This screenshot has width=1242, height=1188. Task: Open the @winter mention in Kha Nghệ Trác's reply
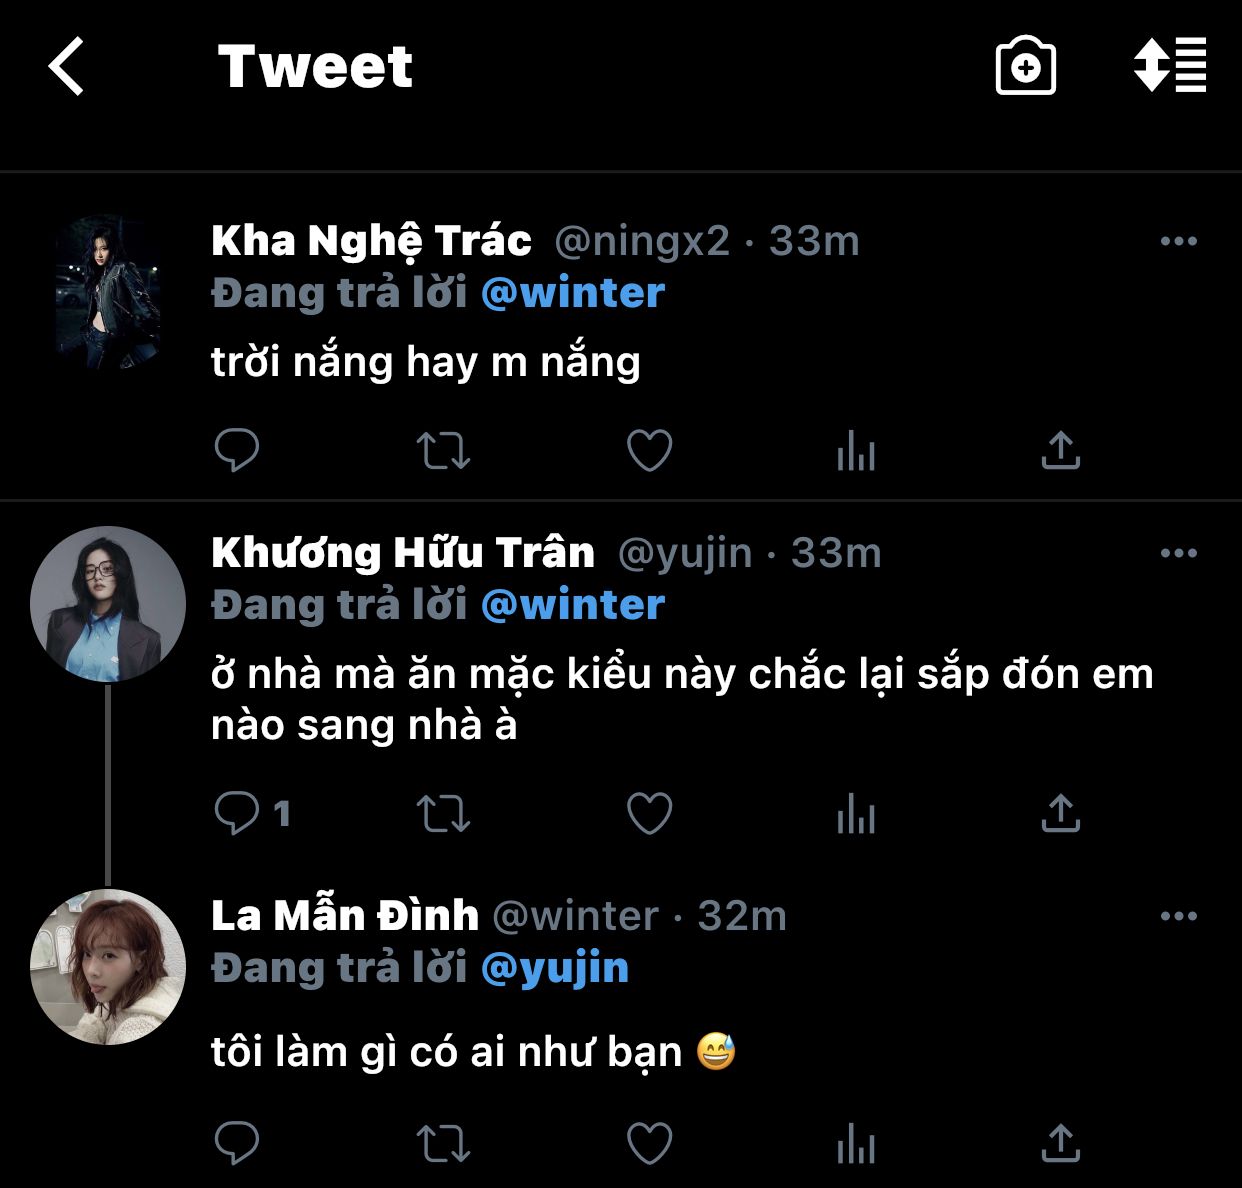coord(573,293)
